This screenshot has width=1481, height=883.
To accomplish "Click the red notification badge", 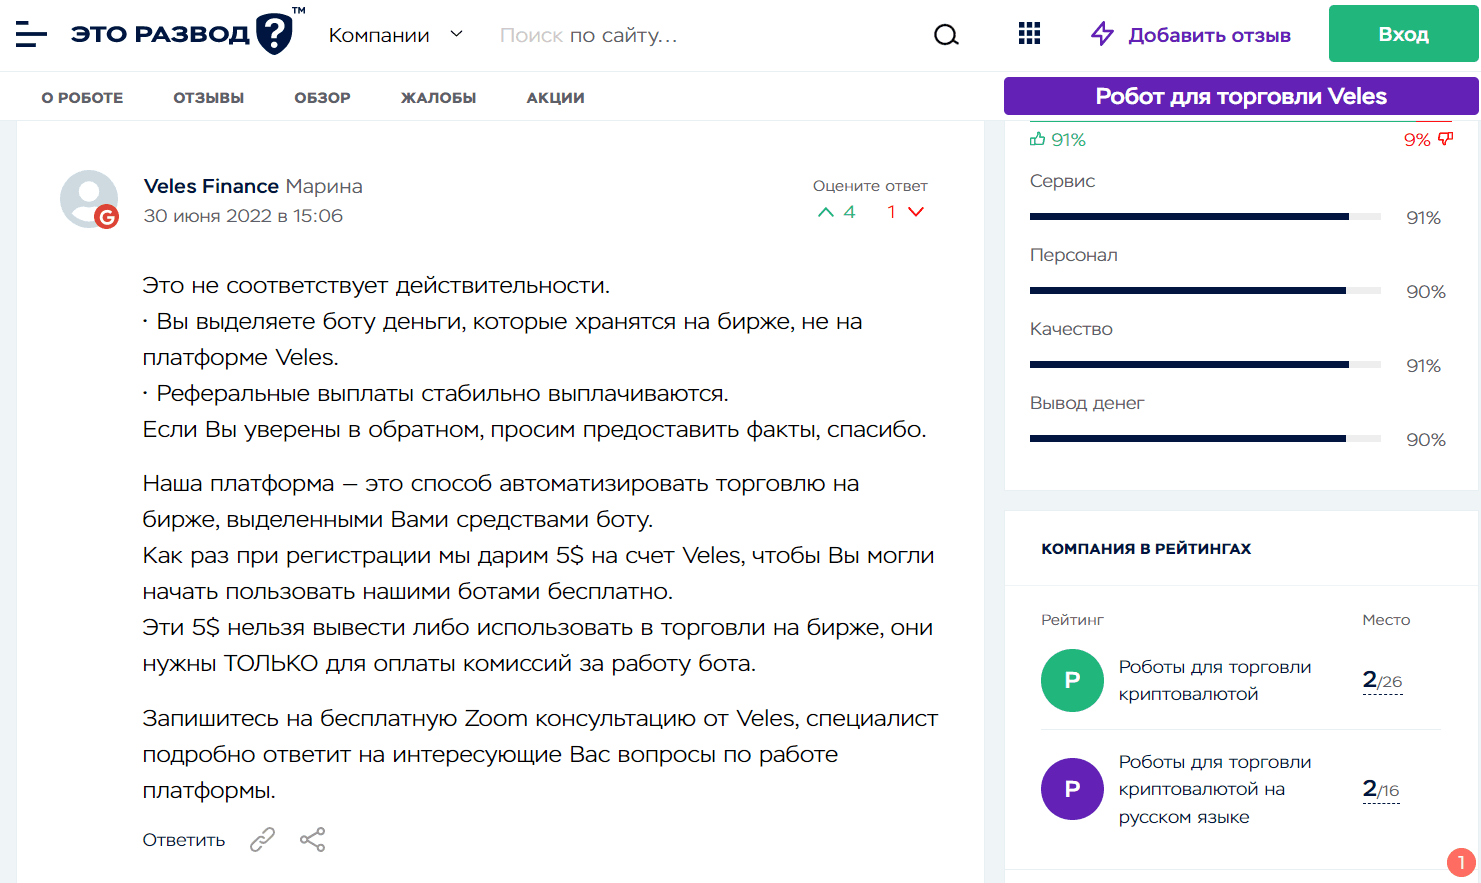I will 1461,862.
